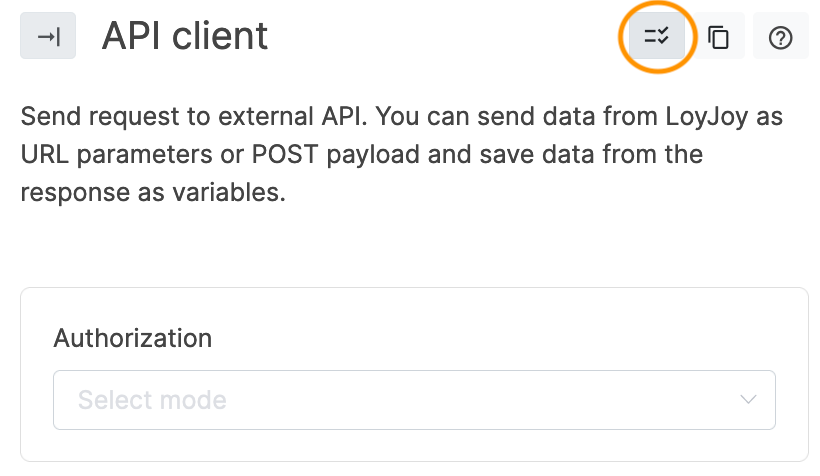Viewport: 820px width, 476px height.
Task: Click the two overlapping squares icon
Action: (x=718, y=37)
